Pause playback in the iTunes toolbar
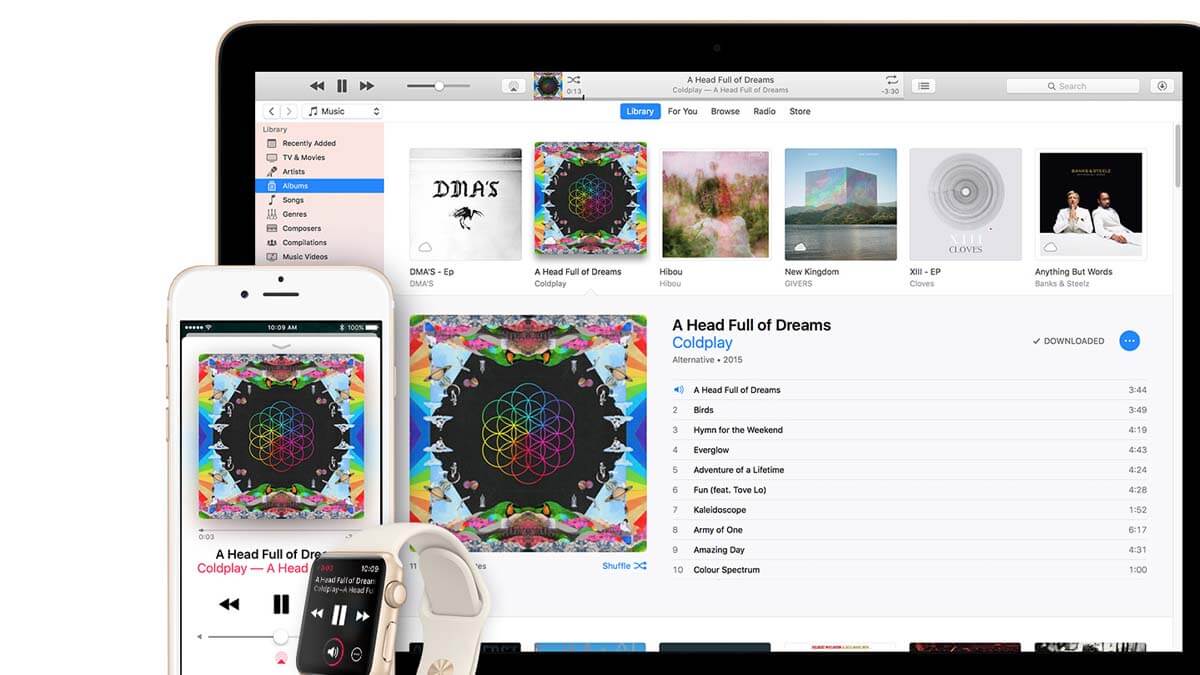Viewport: 1200px width, 675px height. coord(342,86)
